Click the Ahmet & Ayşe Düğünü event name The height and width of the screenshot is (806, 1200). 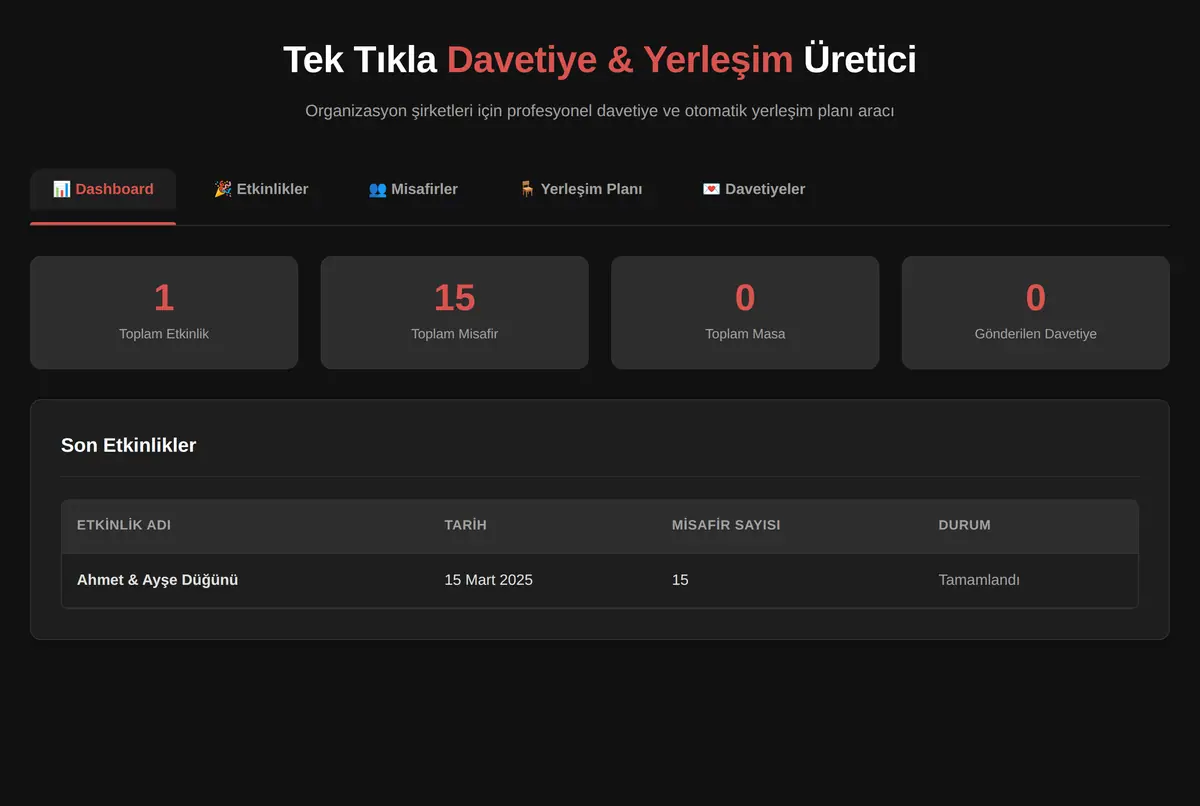click(x=158, y=580)
